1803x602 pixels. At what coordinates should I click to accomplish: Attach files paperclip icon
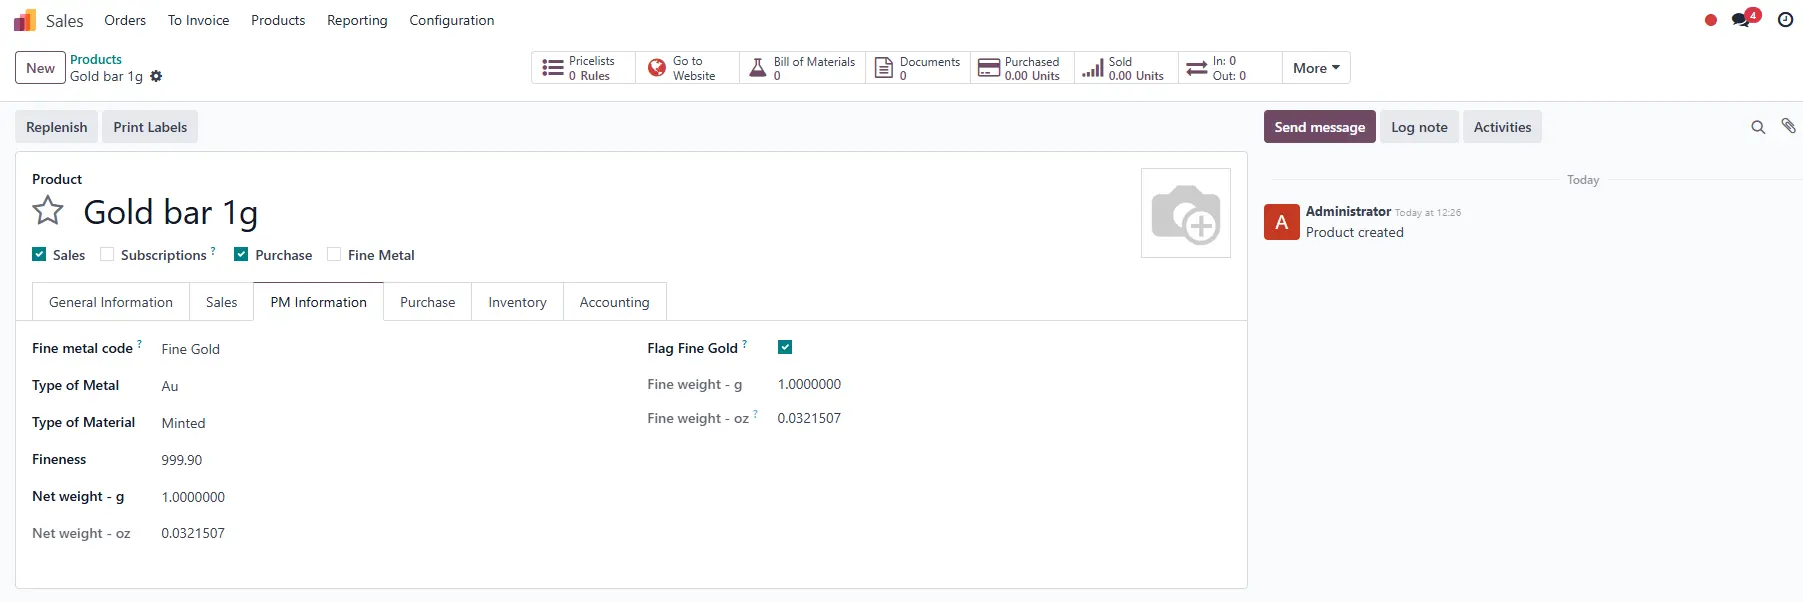(1788, 126)
